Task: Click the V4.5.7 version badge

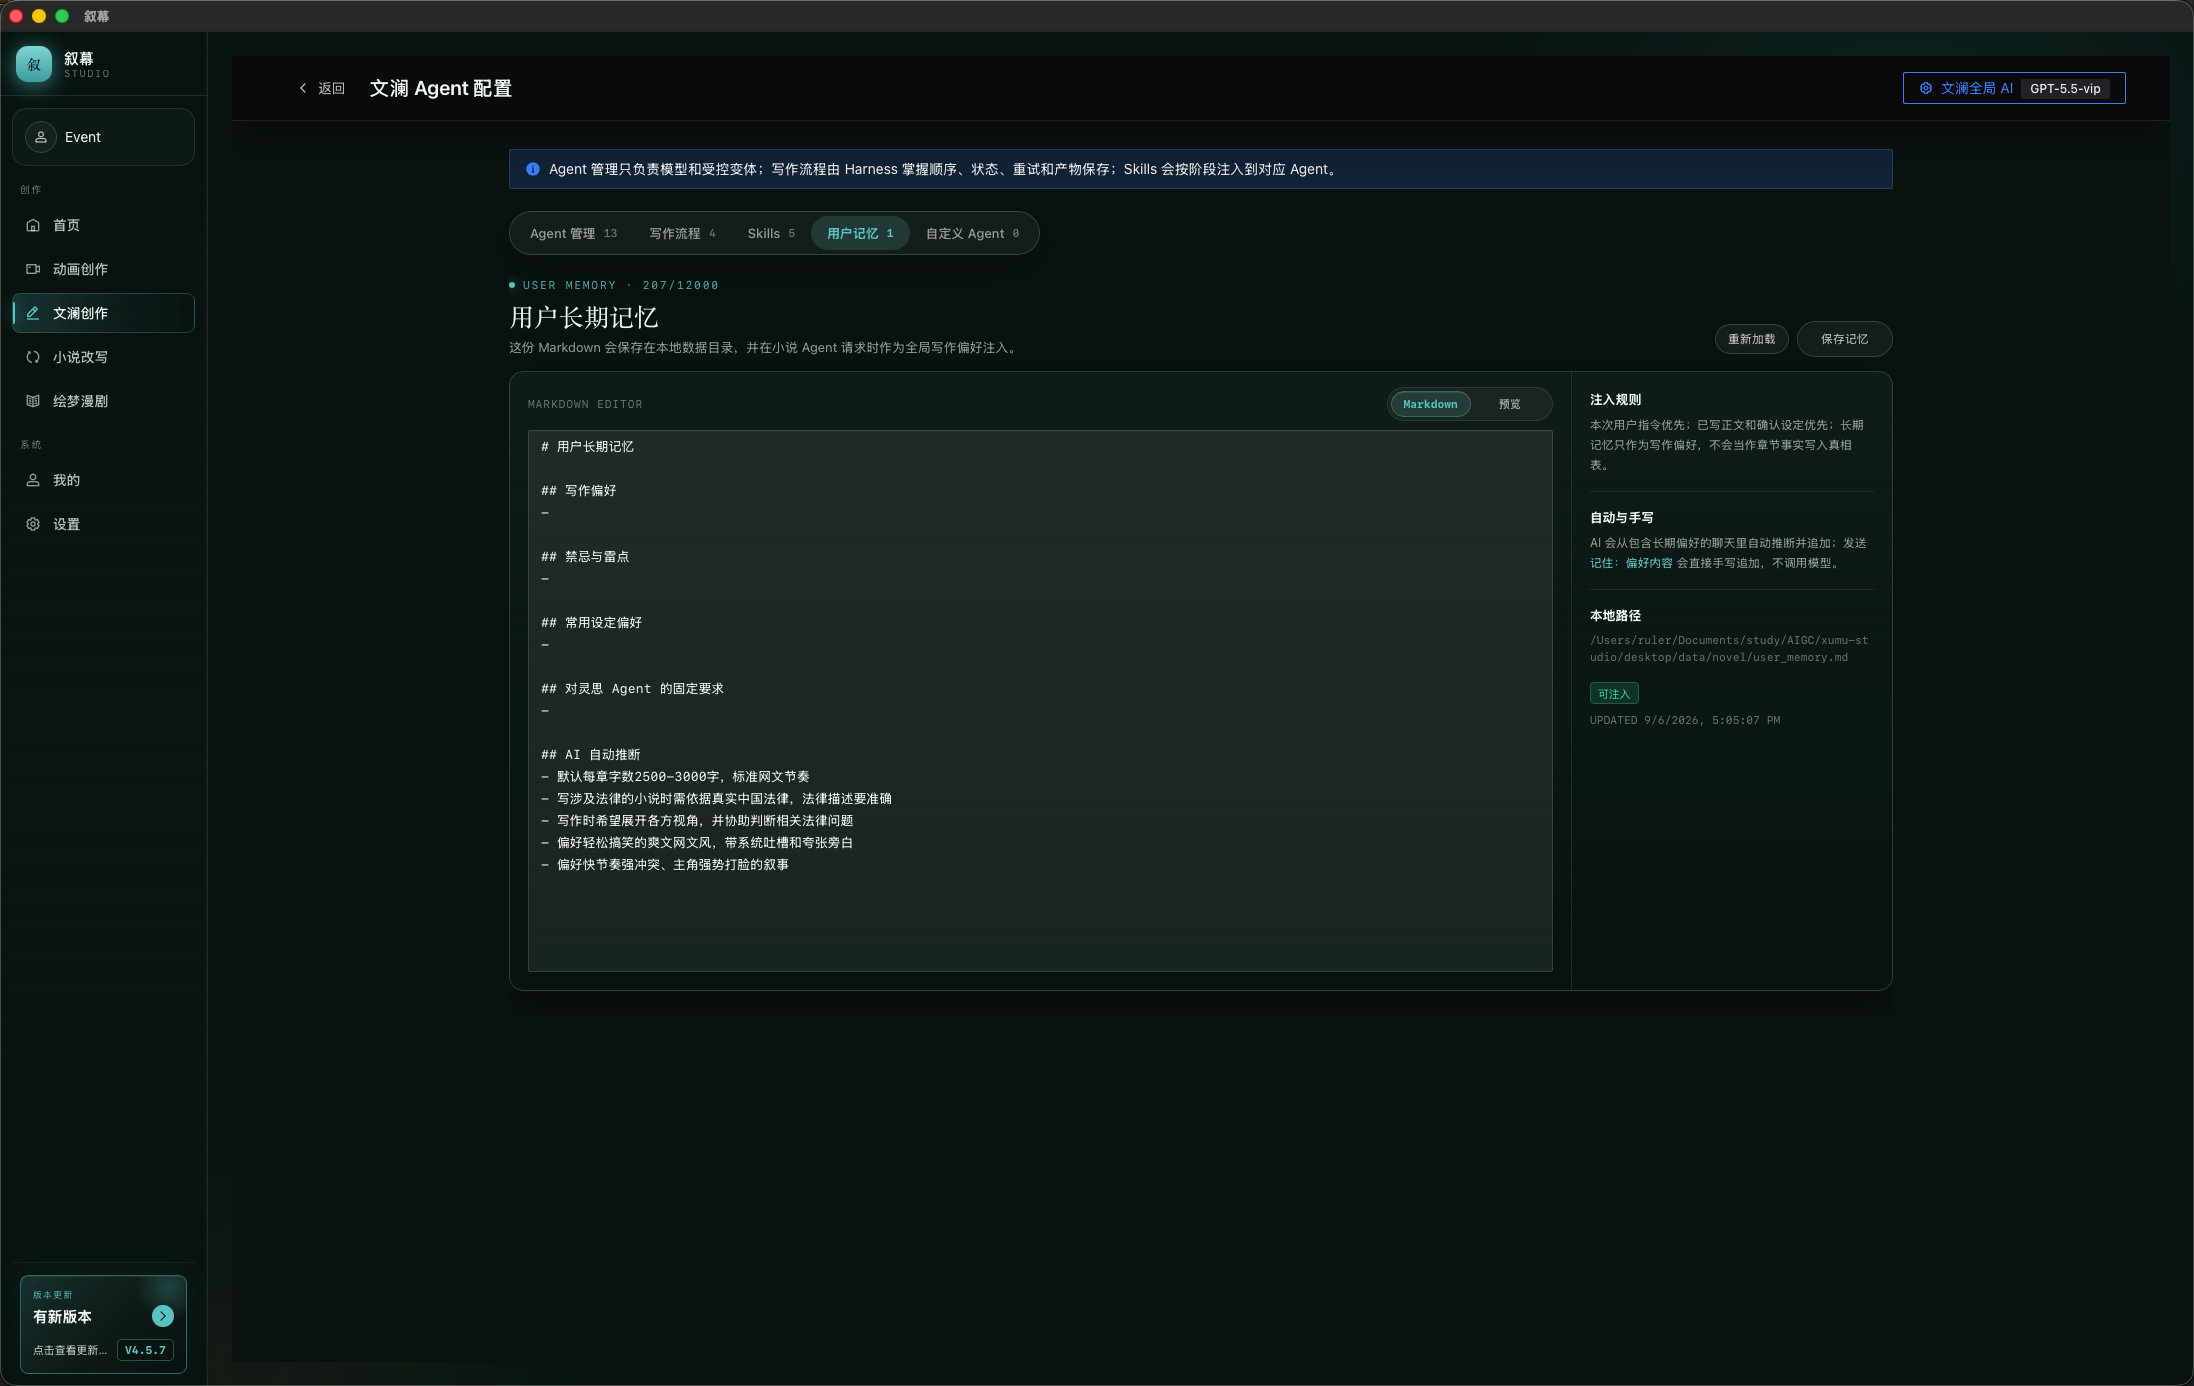Action: 145,1350
